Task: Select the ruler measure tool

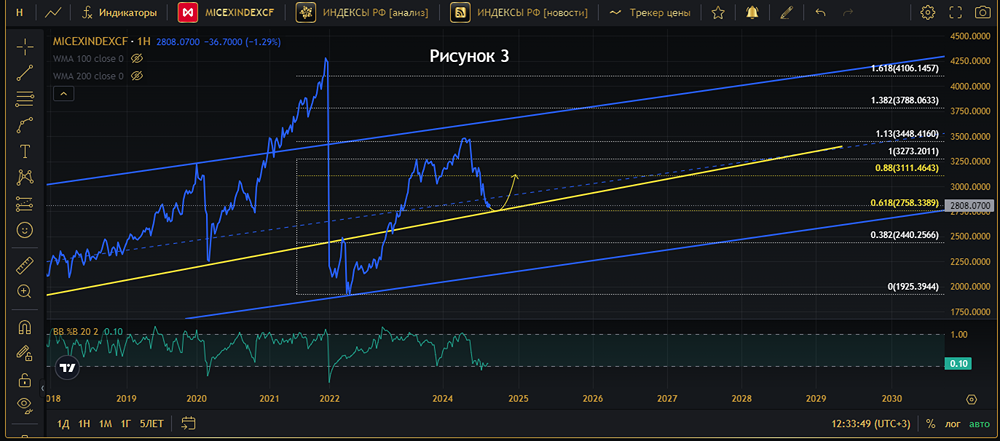Action: point(25,264)
